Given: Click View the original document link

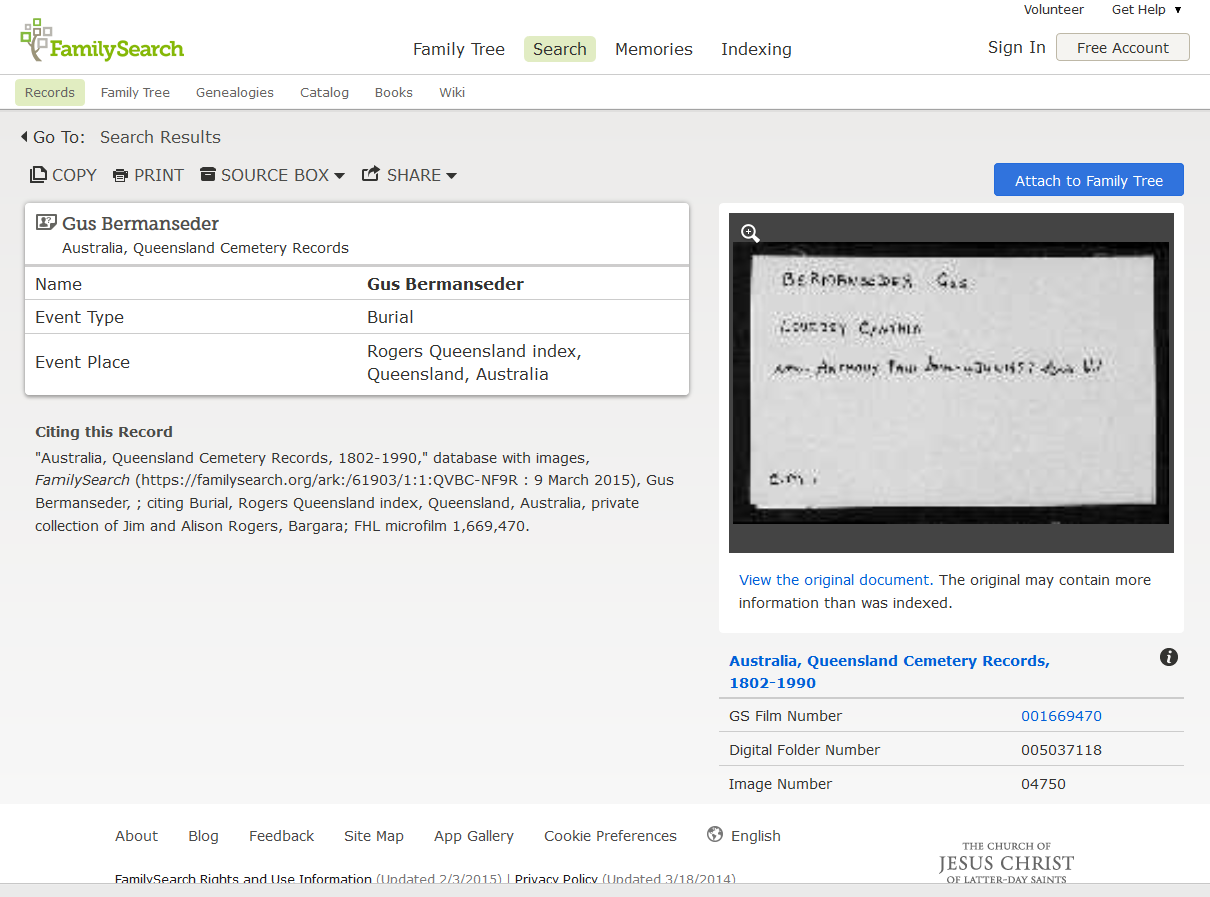Looking at the screenshot, I should coord(834,580).
